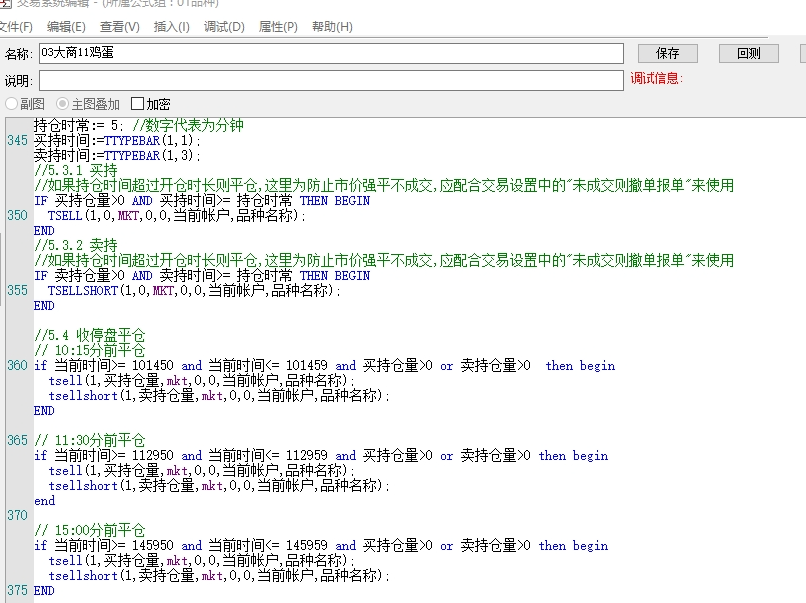Open the 插入(I) menu
Viewport: 806px width, 603px height.
pyautogui.click(x=171, y=27)
